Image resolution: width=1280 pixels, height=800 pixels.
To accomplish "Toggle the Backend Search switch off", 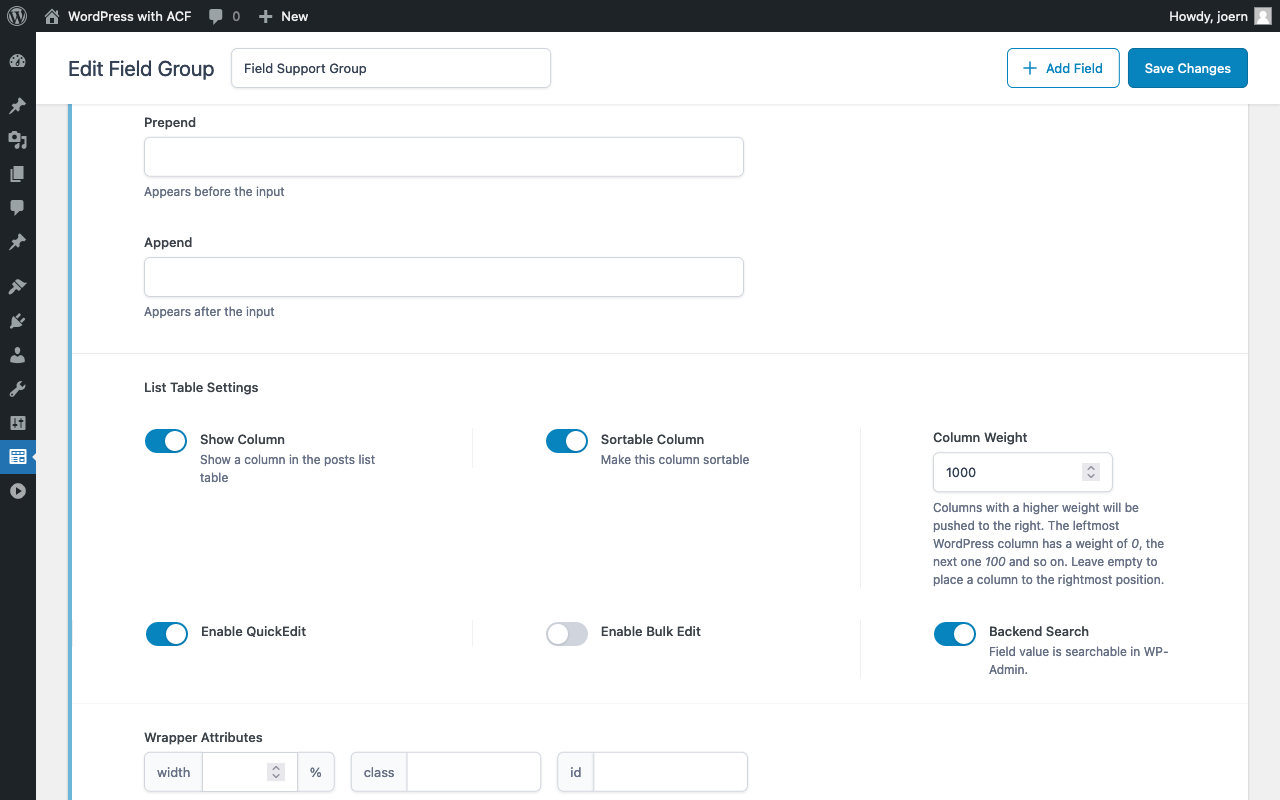I will point(955,633).
